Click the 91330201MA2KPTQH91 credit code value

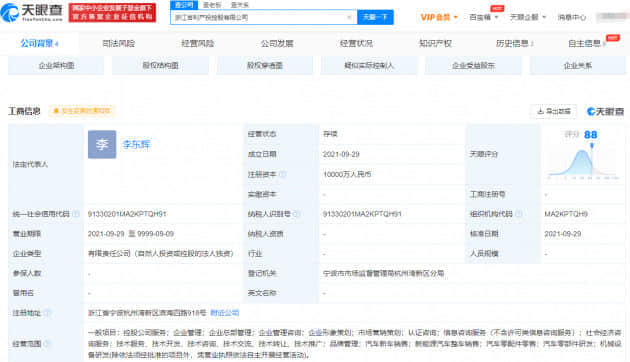point(127,214)
